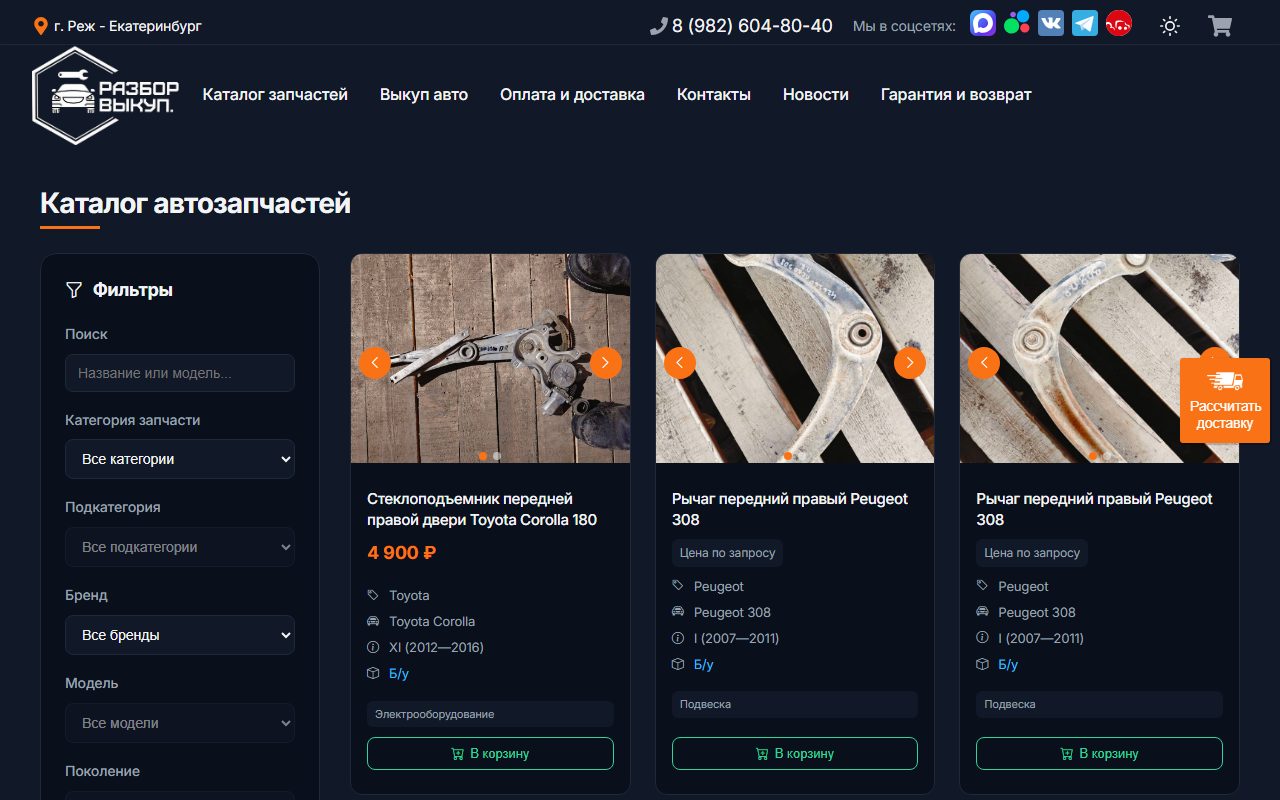Call phone number 8 (982) 604-80-40
1280x800 pixels.
tap(752, 26)
